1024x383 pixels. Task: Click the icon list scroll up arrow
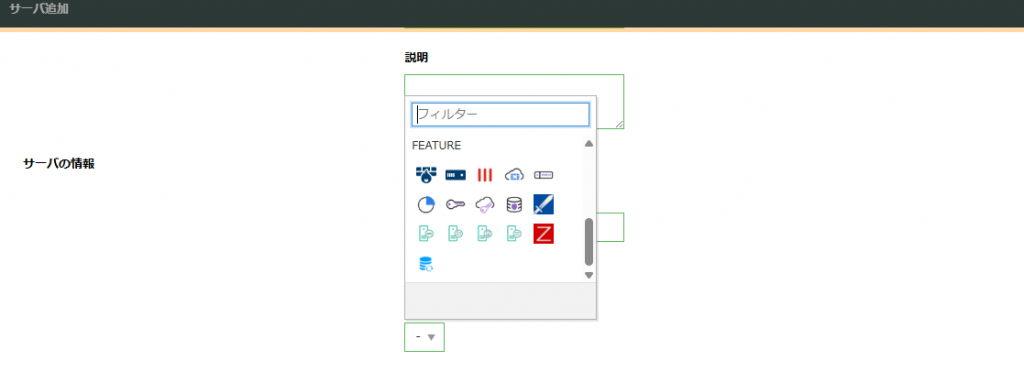tap(588, 143)
